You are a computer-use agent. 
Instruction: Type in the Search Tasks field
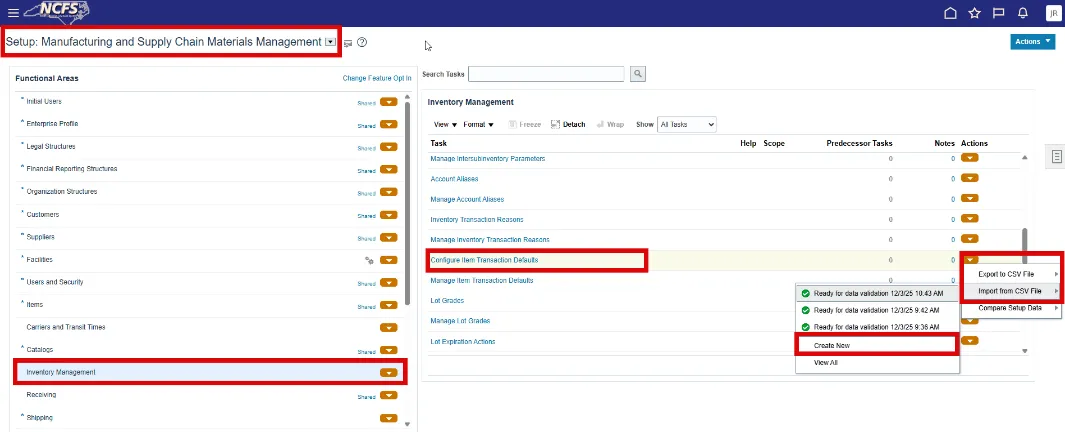tap(546, 74)
